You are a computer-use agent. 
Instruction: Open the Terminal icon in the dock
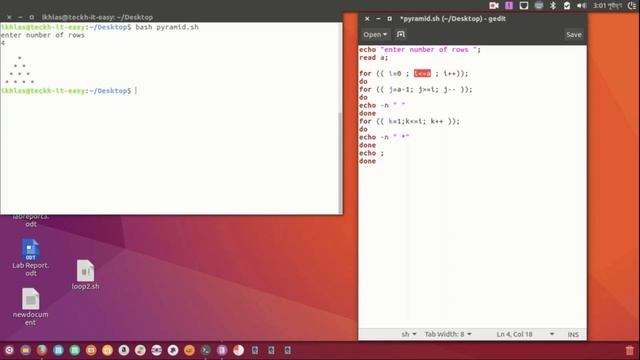pyautogui.click(x=206, y=350)
